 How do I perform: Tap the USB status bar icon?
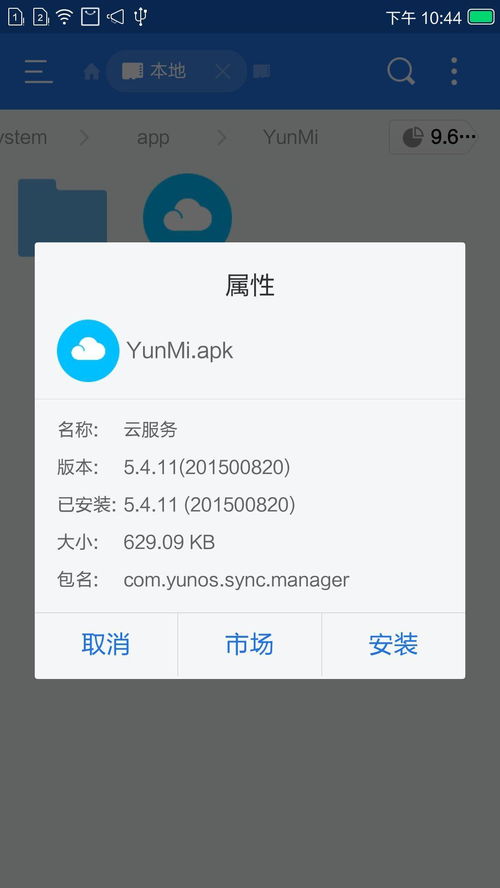click(x=140, y=17)
